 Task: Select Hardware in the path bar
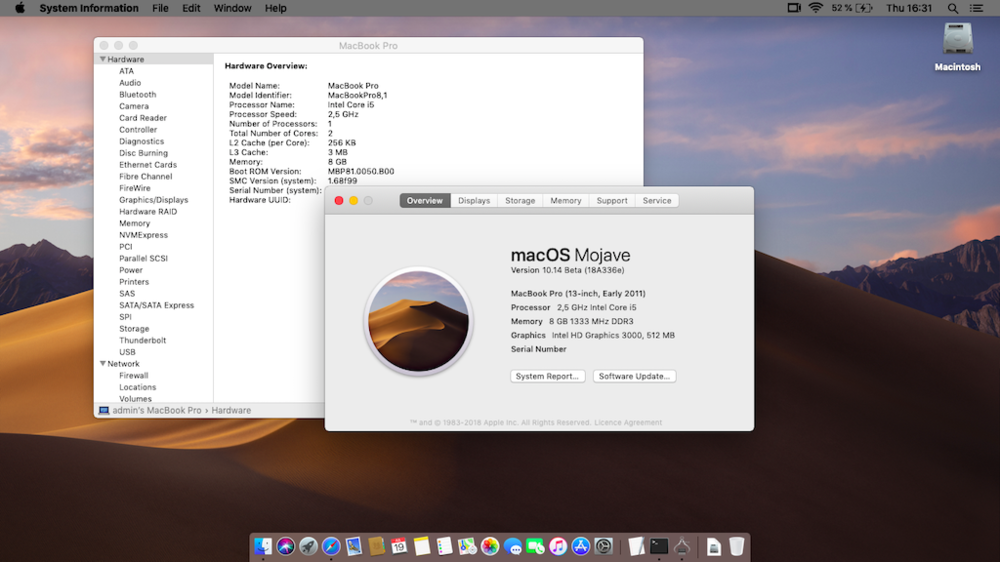click(x=231, y=410)
